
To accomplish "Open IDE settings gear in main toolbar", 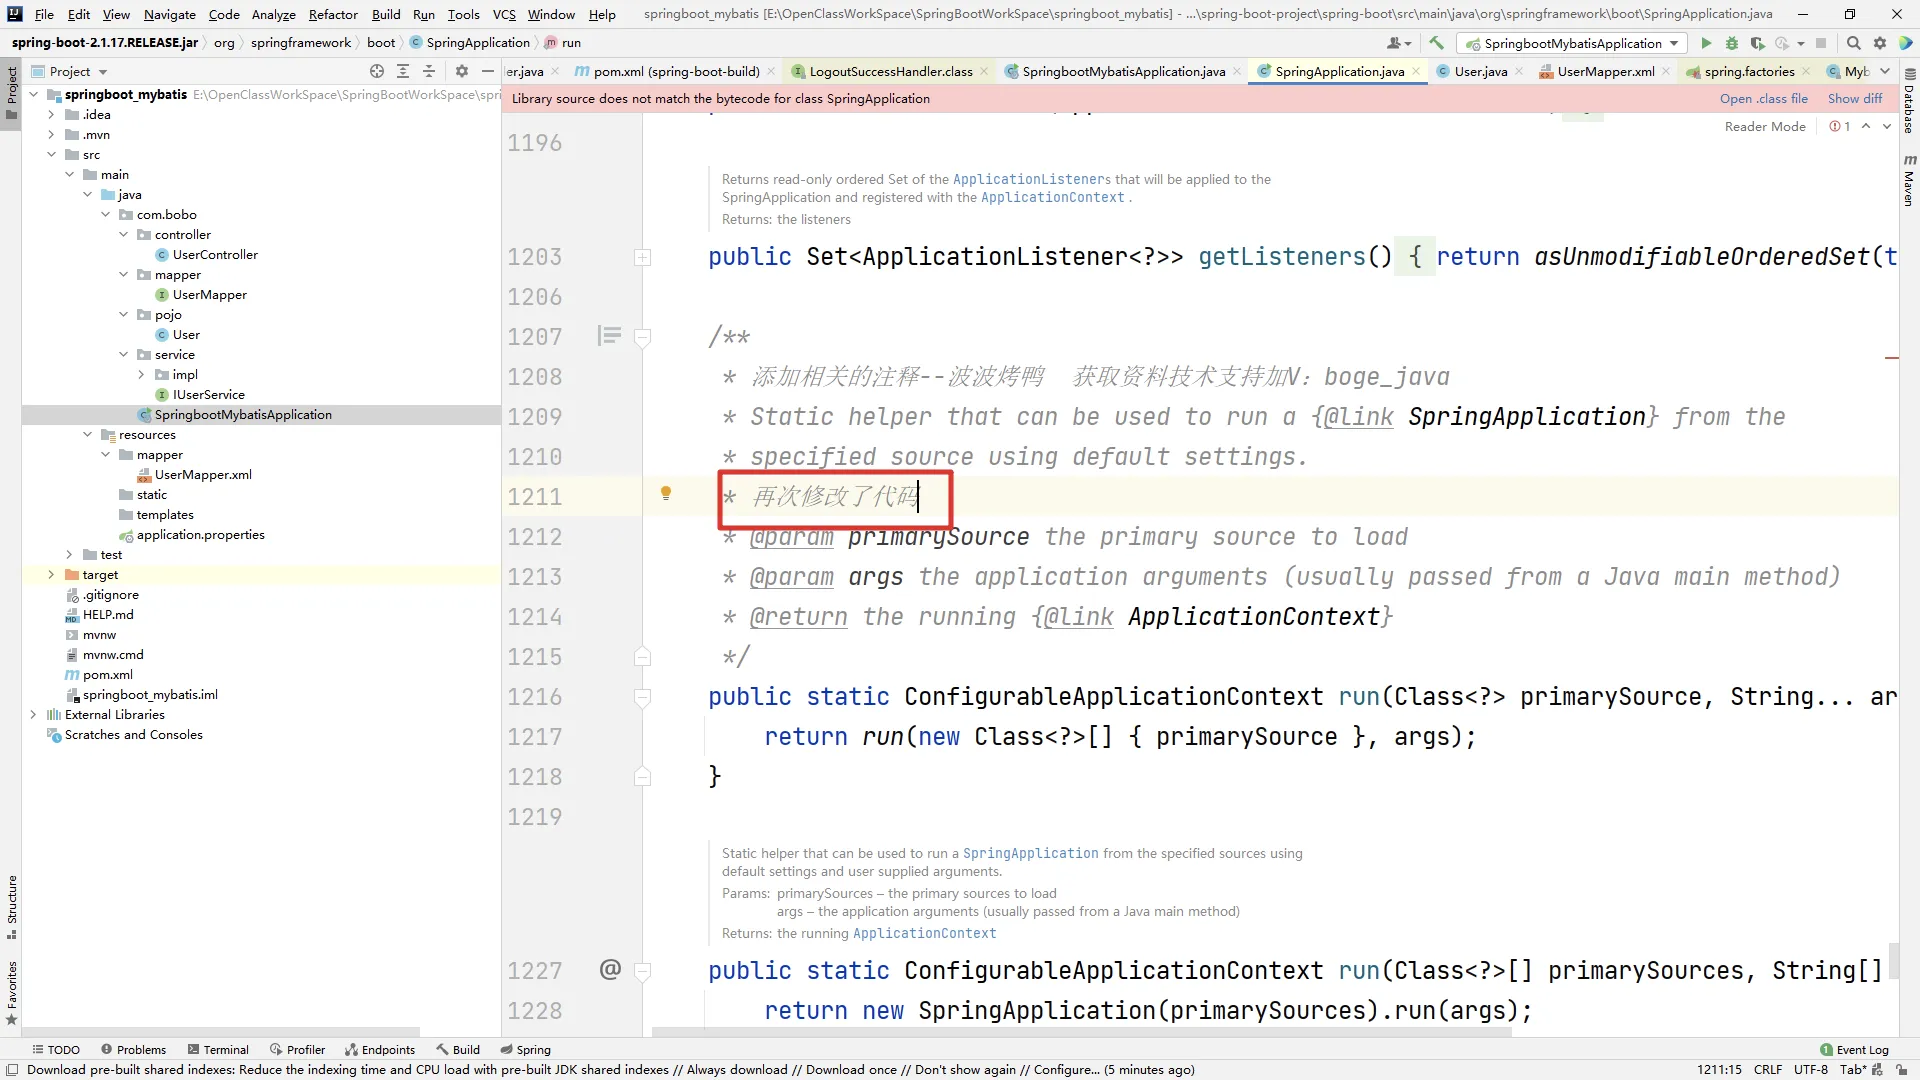I will pos(1880,43).
